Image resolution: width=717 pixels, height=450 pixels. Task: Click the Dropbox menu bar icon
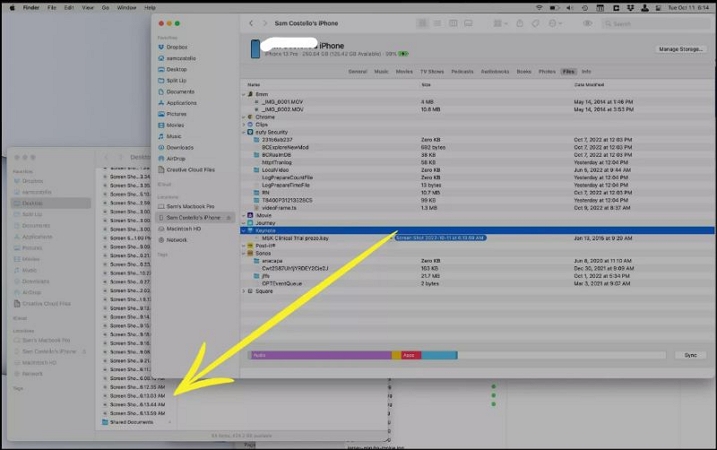[x=630, y=8]
